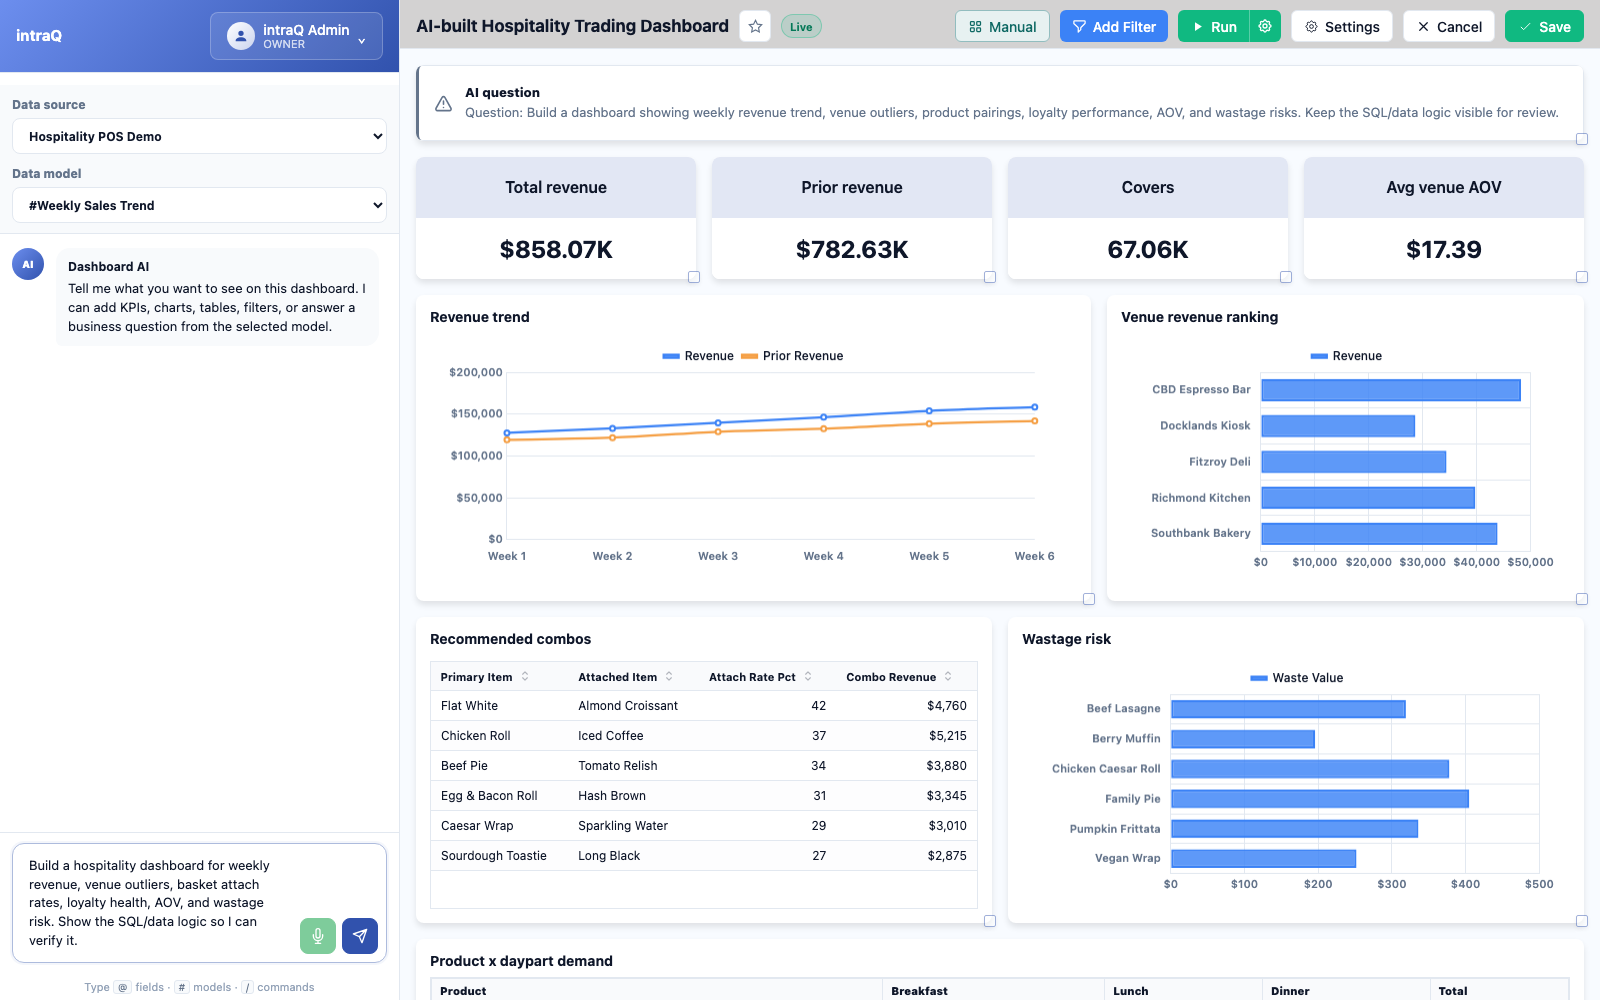Cancel dashboard editing
The width and height of the screenshot is (1600, 1000).
coord(1448,27)
